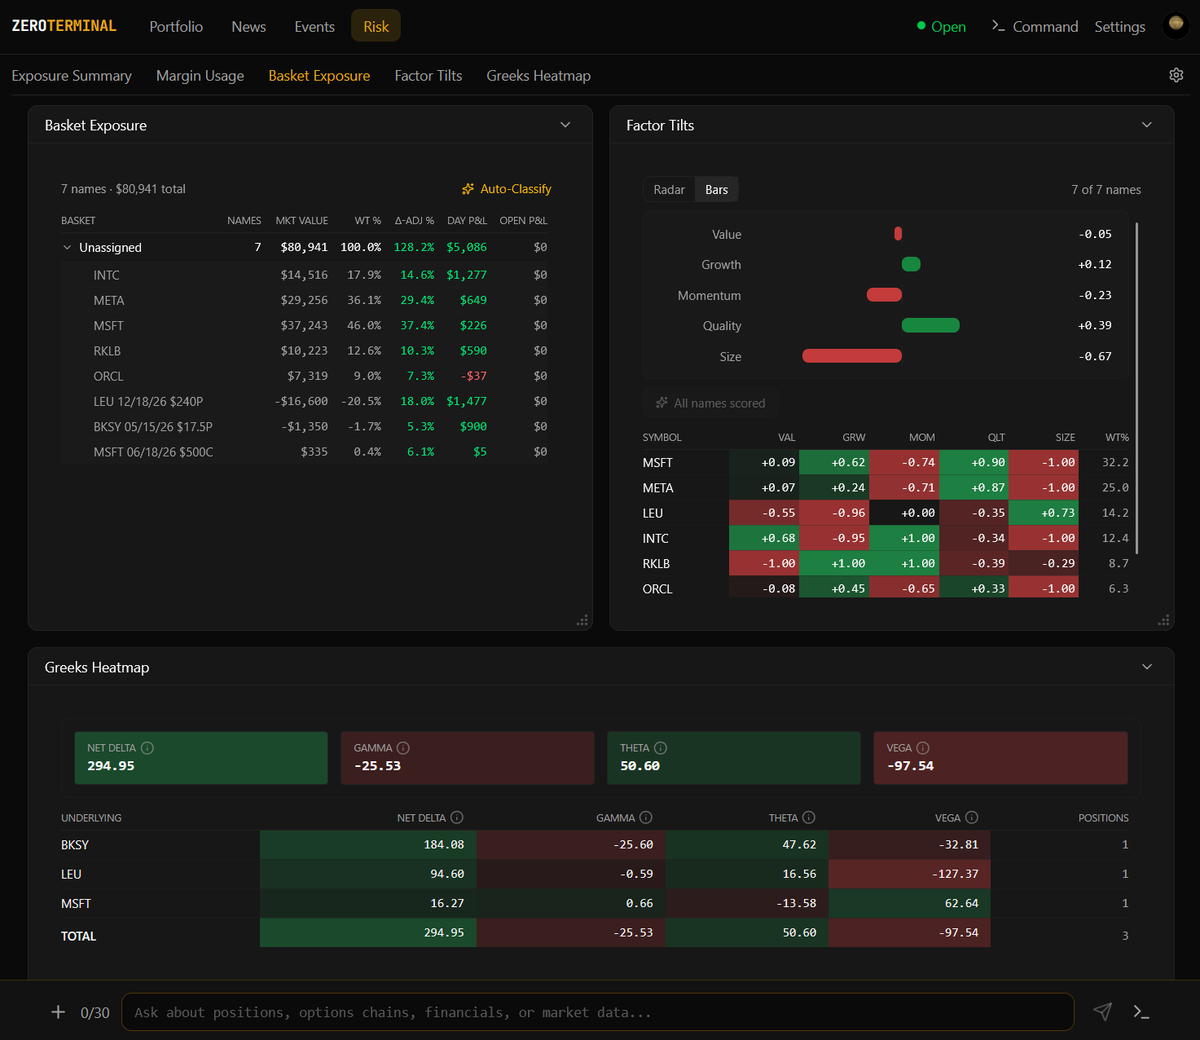Select the Risk nav item
Image resolution: width=1200 pixels, height=1040 pixels.
376,27
